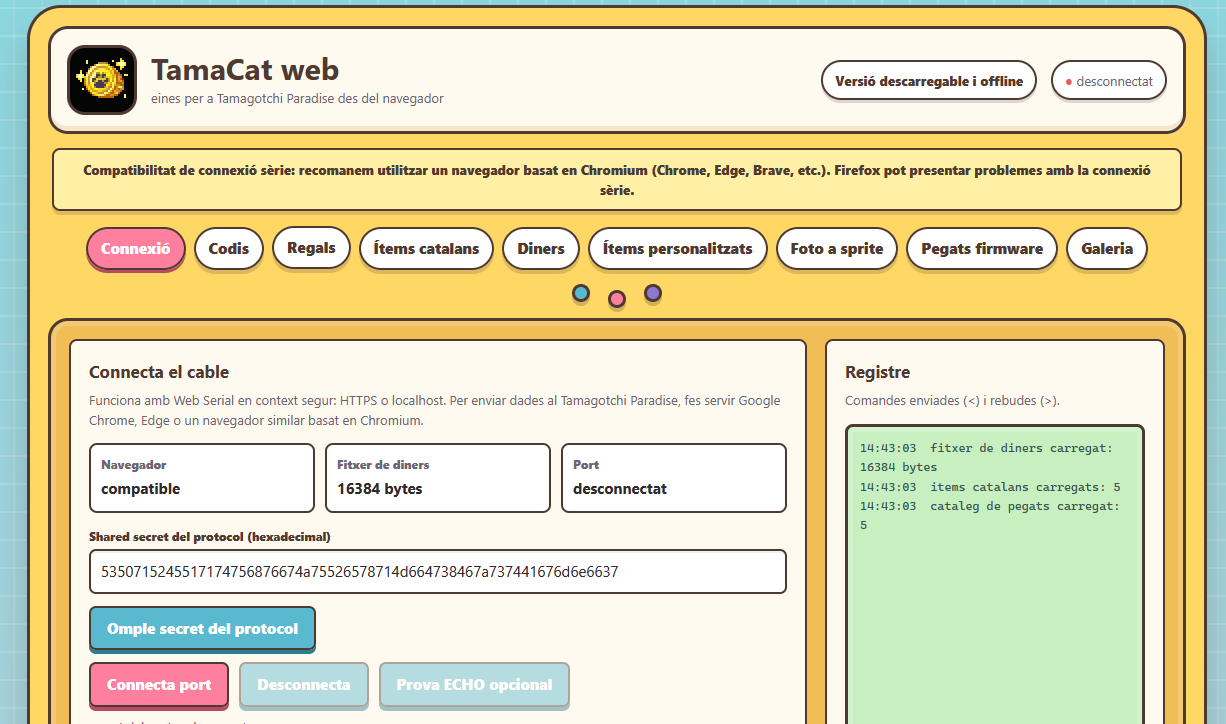Viewport: 1226px width, 724px height.
Task: Open the Pegats firmware tab
Action: tap(982, 249)
